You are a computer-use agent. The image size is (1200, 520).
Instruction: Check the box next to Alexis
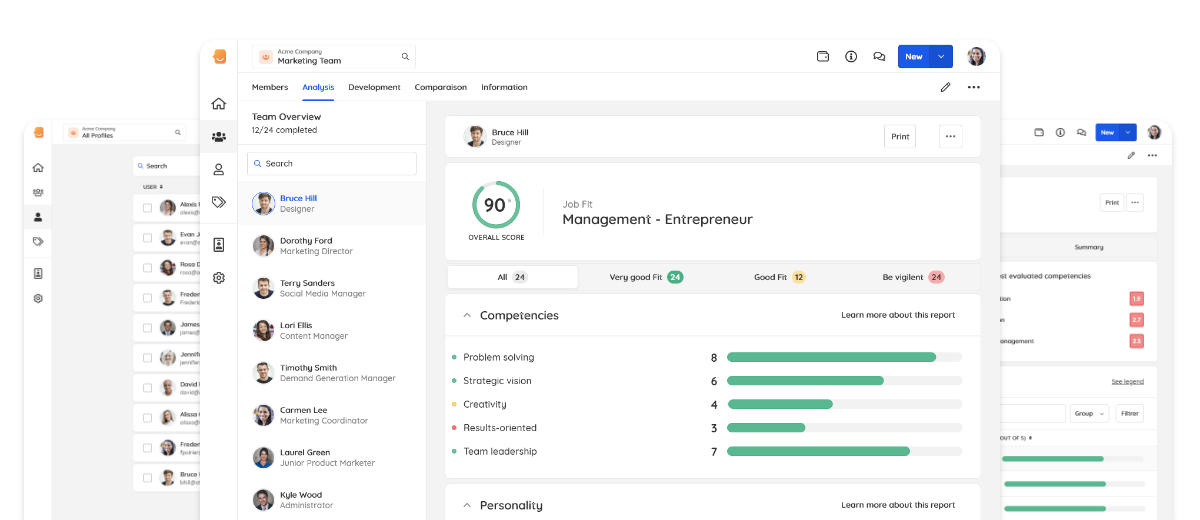coord(148,208)
